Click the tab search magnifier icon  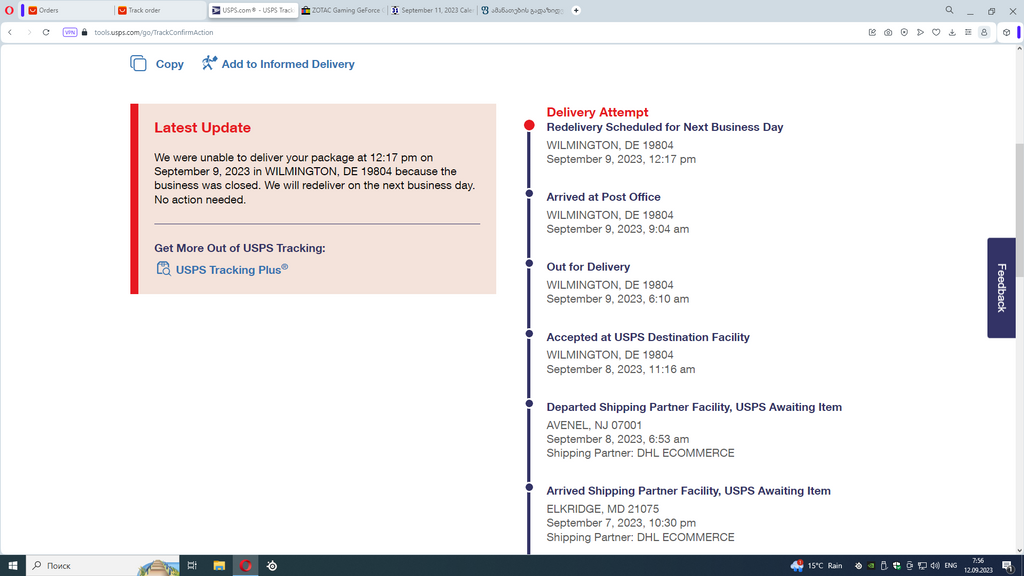pos(950,10)
